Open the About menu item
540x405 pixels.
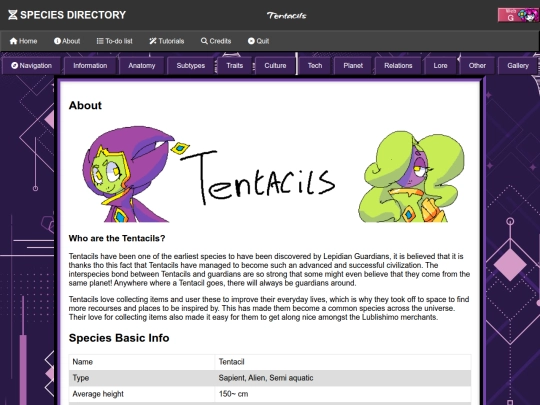(x=67, y=41)
